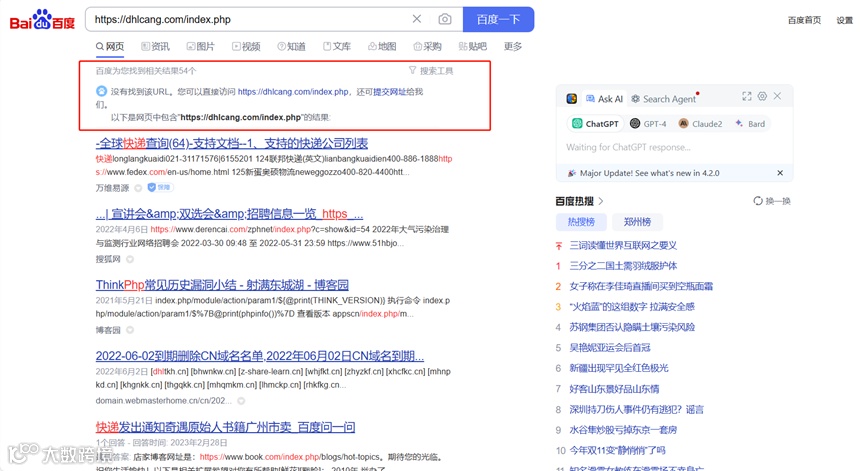This screenshot has height=471, width=865.
Task: Click the top-pinned hot search arrow icon
Action: (x=558, y=245)
